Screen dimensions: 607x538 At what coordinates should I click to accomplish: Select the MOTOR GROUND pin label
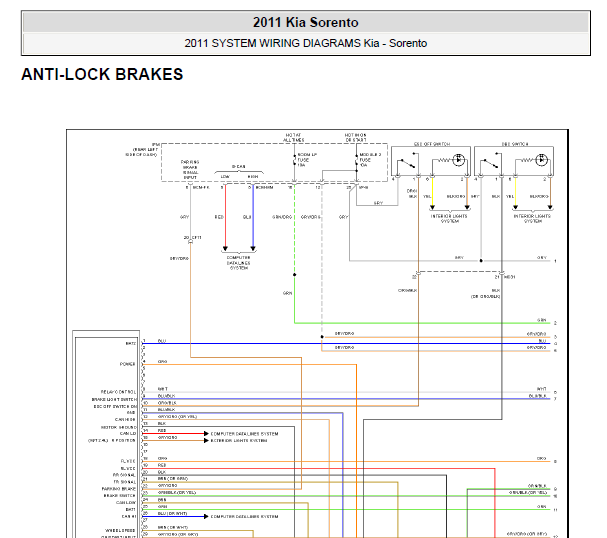118,427
